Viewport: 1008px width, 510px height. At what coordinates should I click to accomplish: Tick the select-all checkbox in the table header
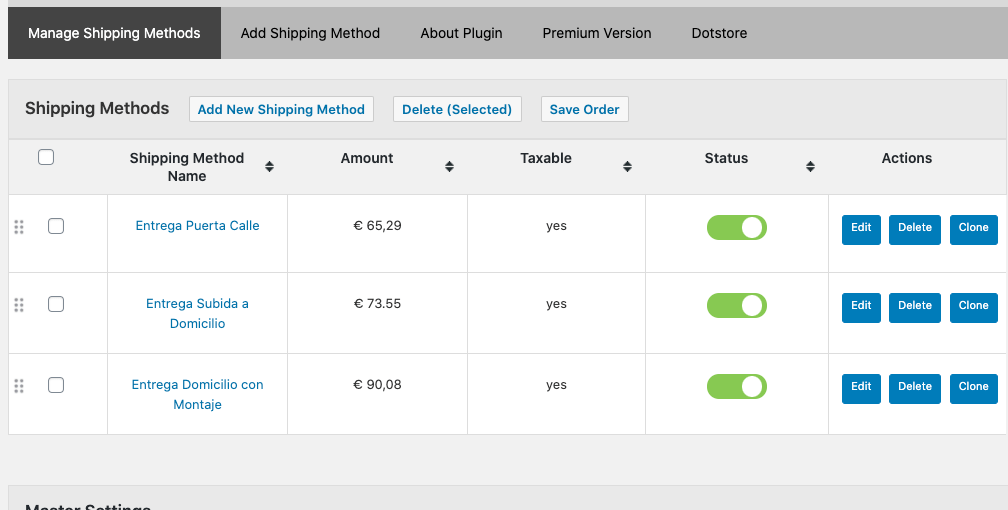(46, 157)
